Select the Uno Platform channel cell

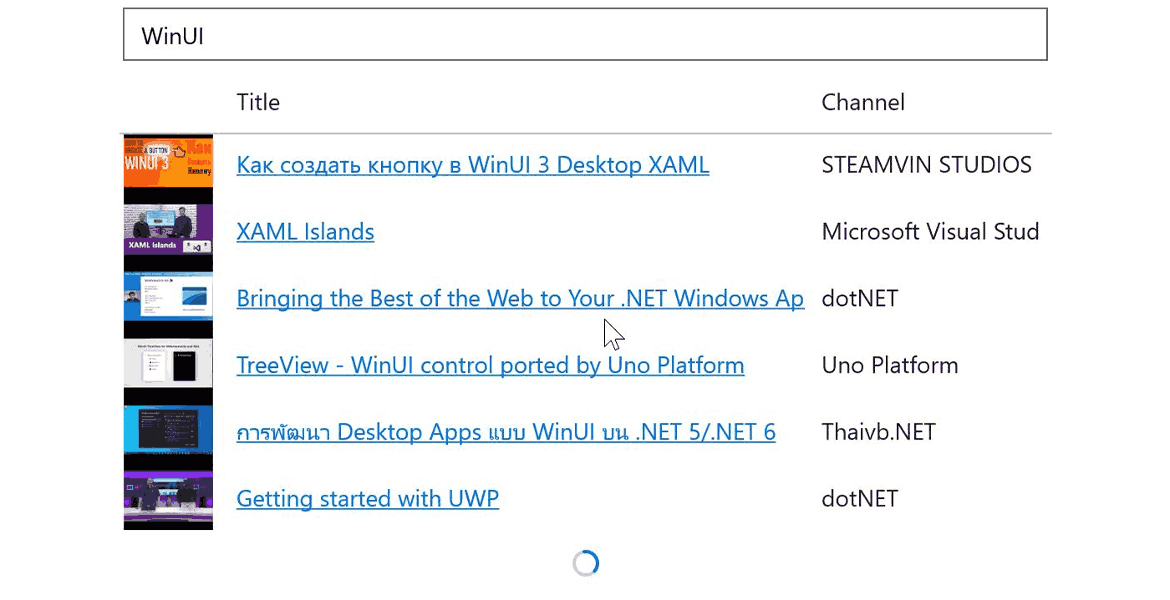pyautogui.click(x=890, y=365)
